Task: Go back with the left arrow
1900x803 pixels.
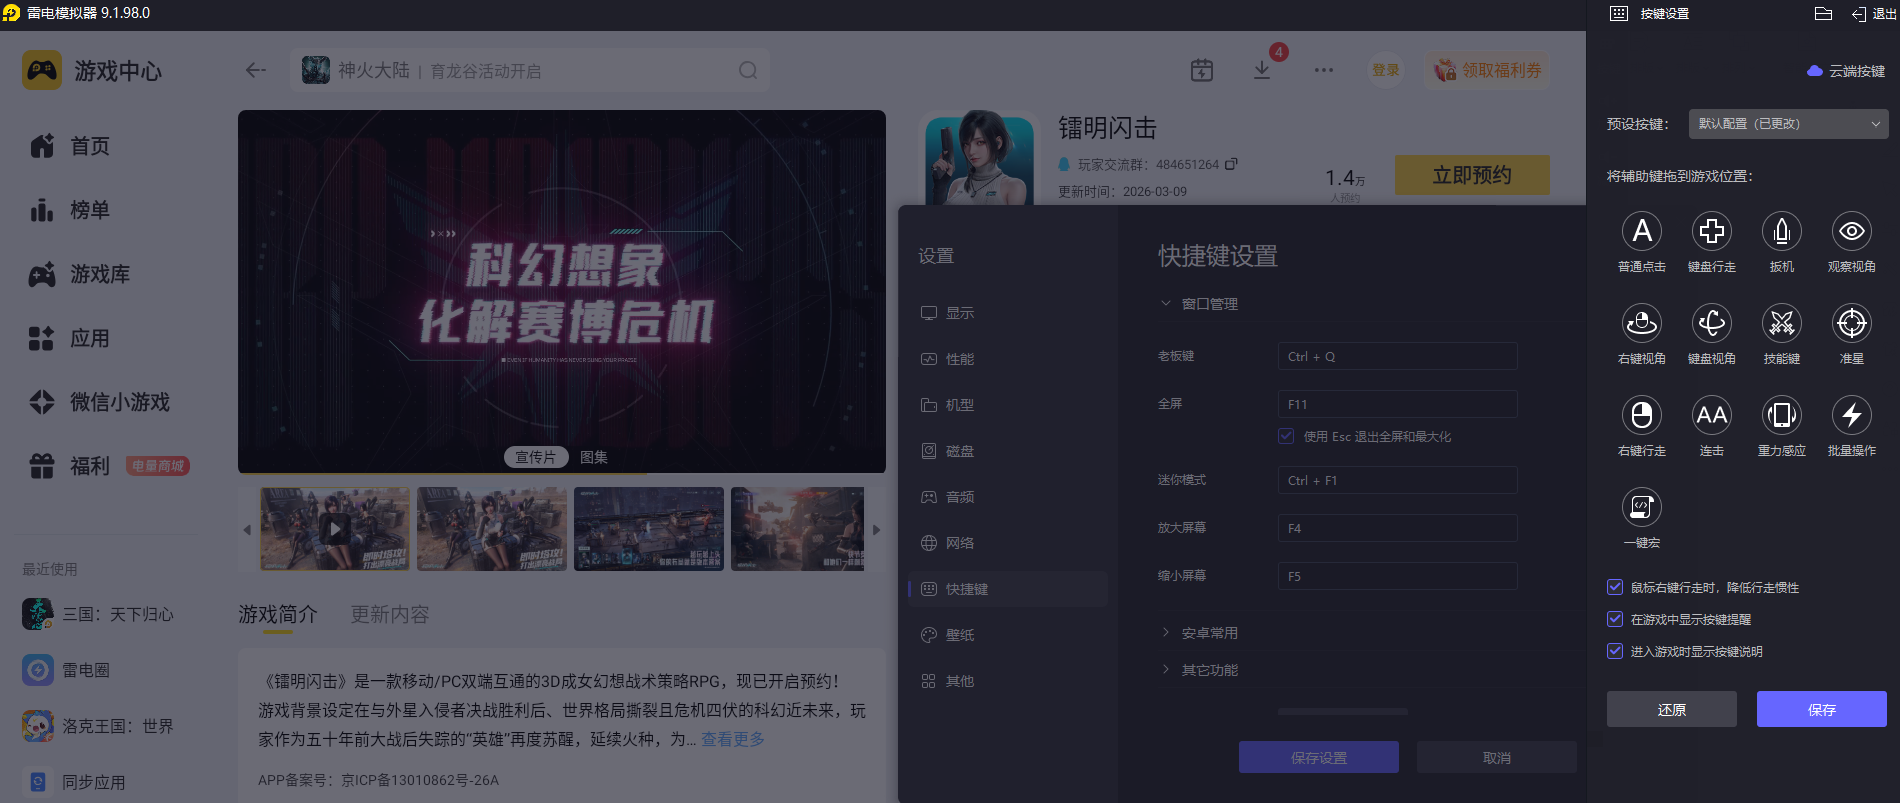Action: tap(256, 70)
